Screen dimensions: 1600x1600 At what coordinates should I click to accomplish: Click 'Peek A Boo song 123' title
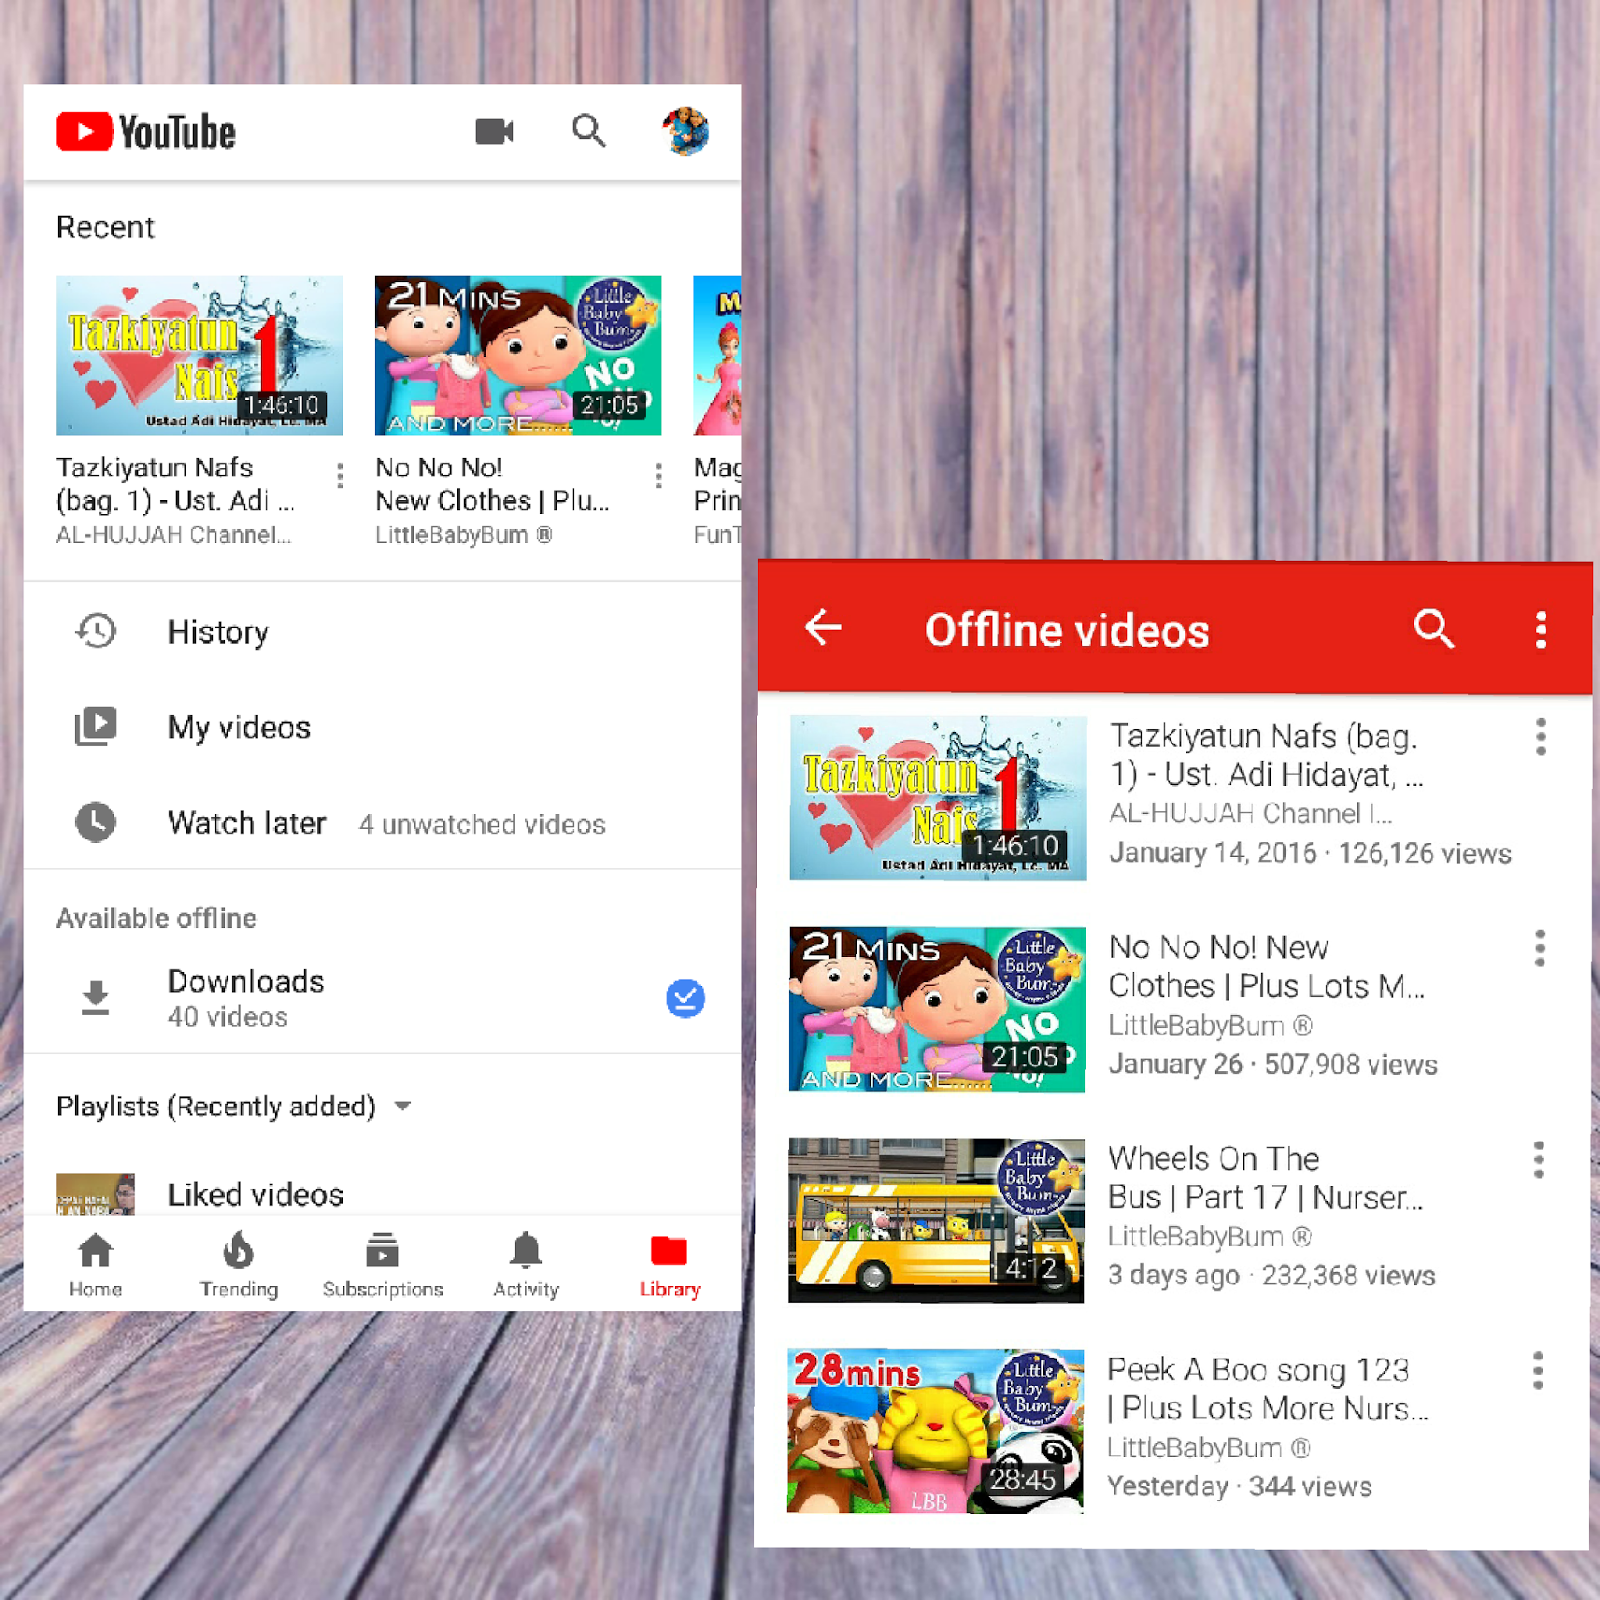(1267, 1388)
